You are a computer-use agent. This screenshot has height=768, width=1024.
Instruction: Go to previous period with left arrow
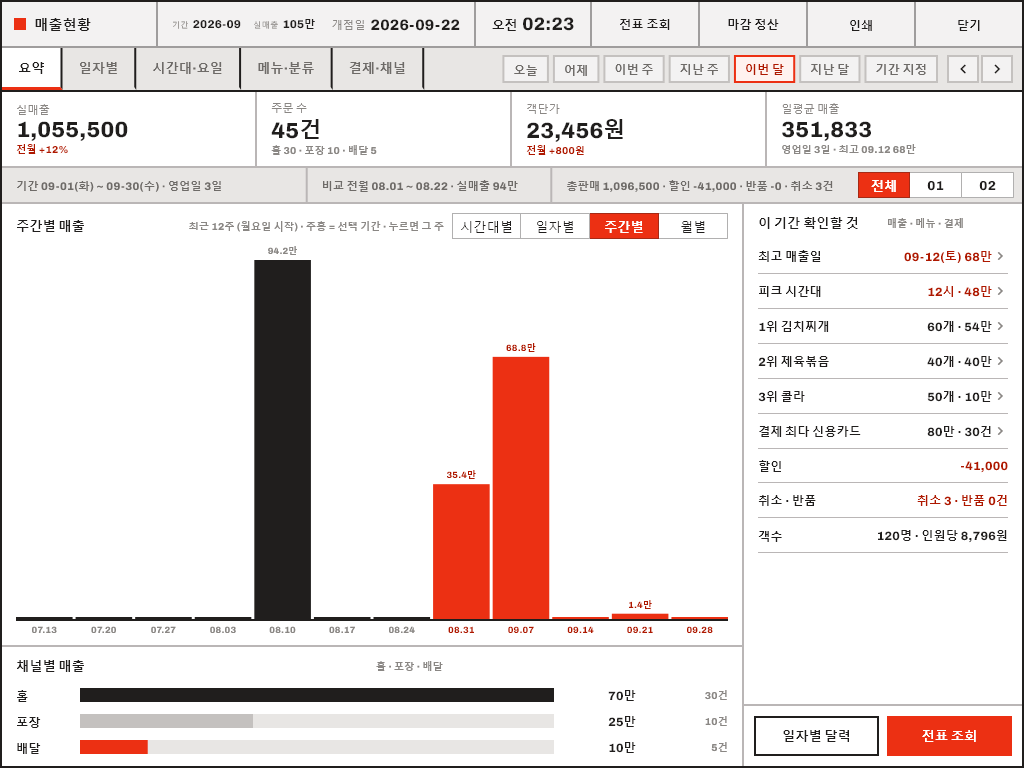(963, 69)
